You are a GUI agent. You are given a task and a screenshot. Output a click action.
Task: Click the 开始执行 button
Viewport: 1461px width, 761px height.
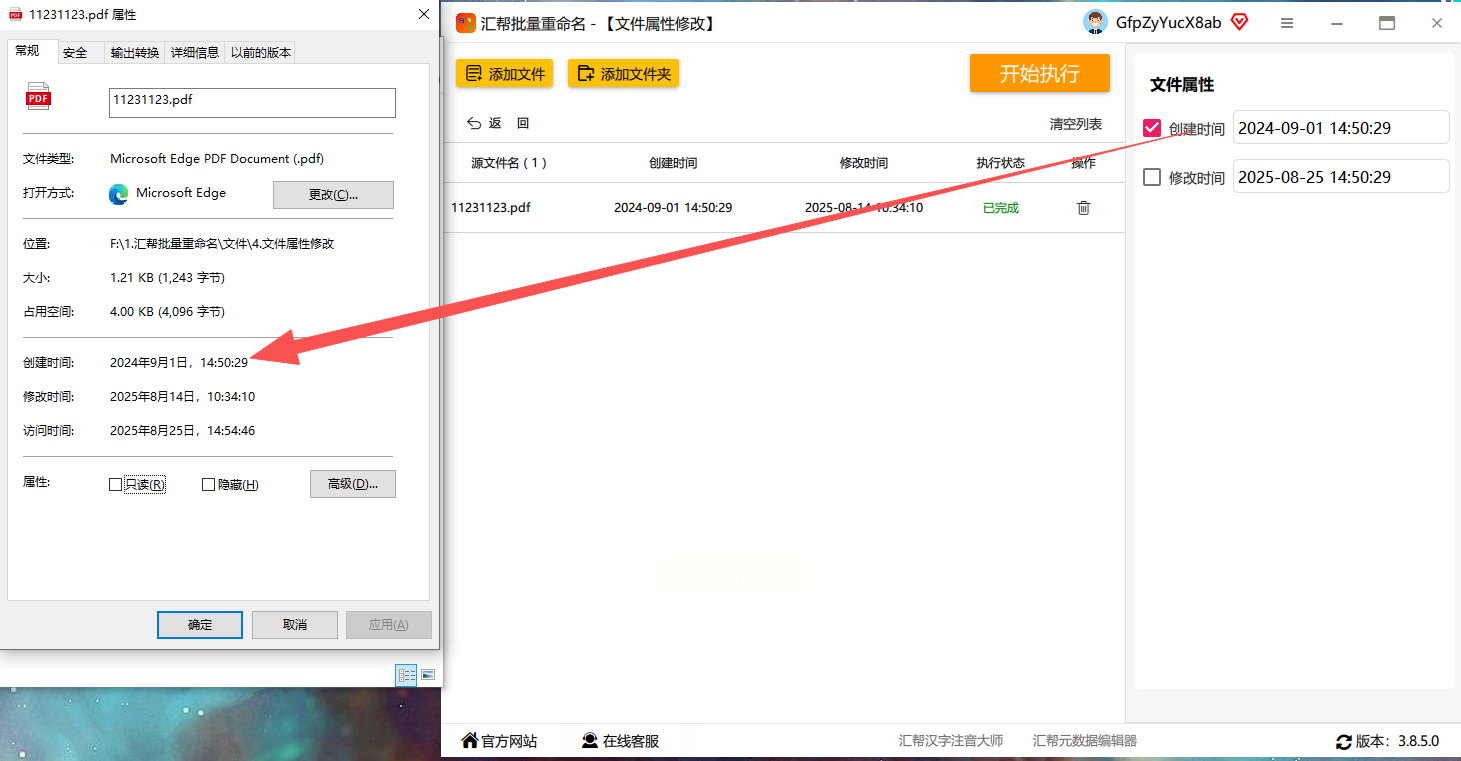click(x=1040, y=73)
